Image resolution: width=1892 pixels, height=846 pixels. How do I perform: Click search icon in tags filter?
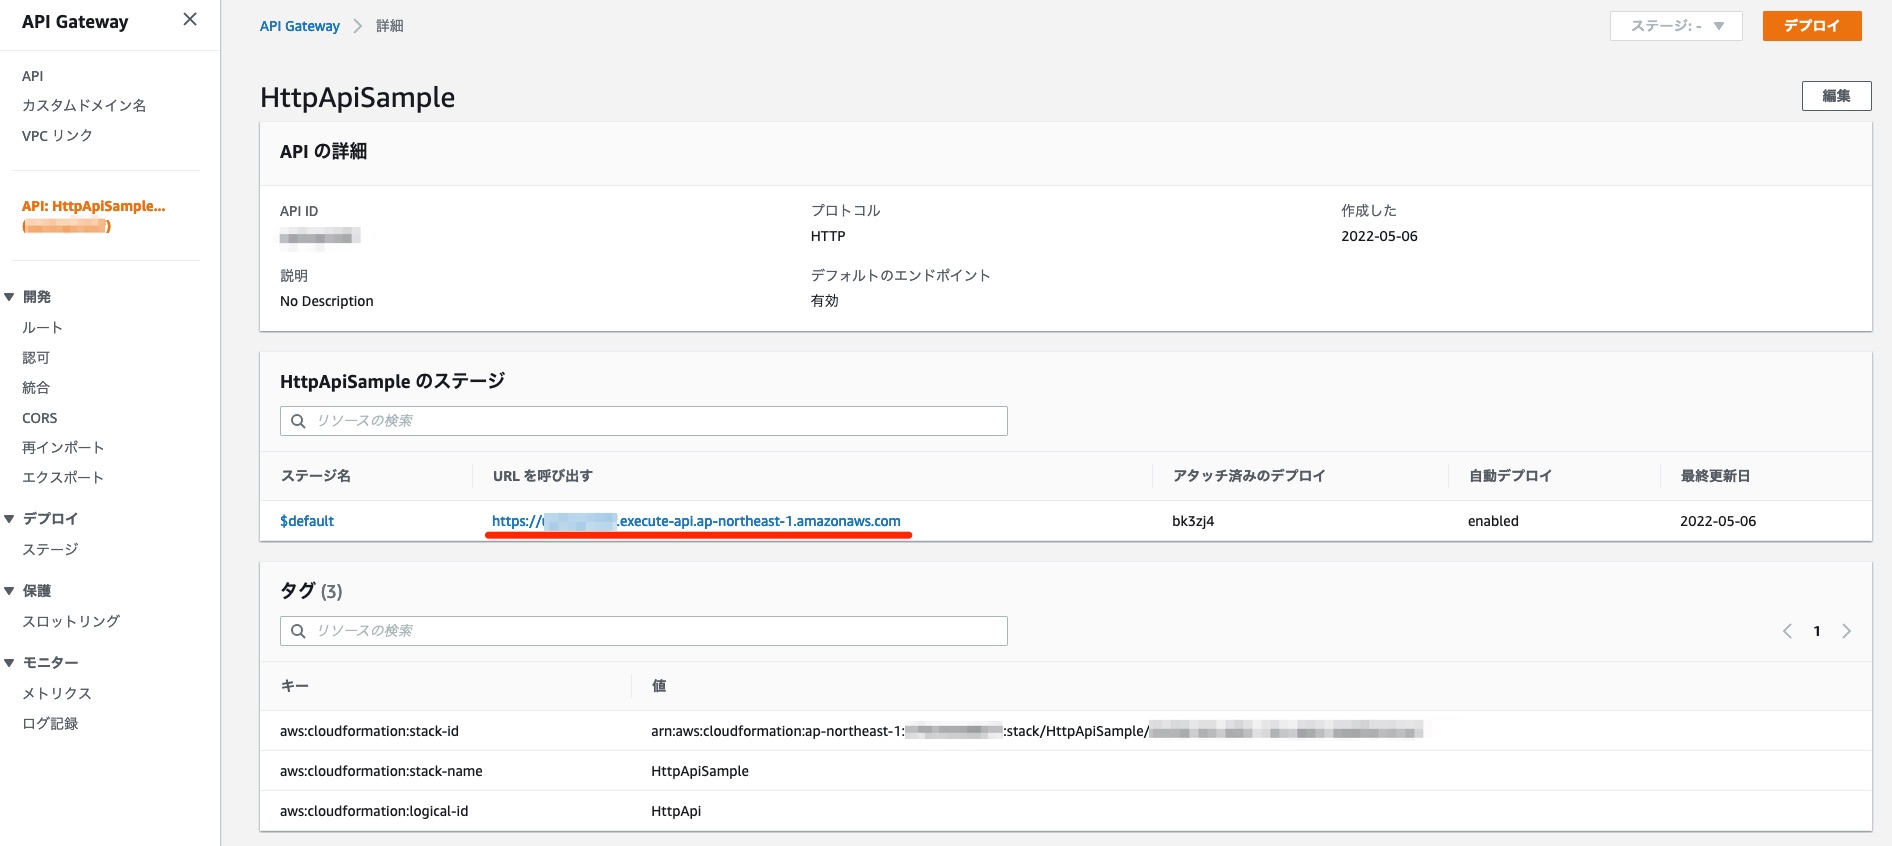(x=298, y=631)
